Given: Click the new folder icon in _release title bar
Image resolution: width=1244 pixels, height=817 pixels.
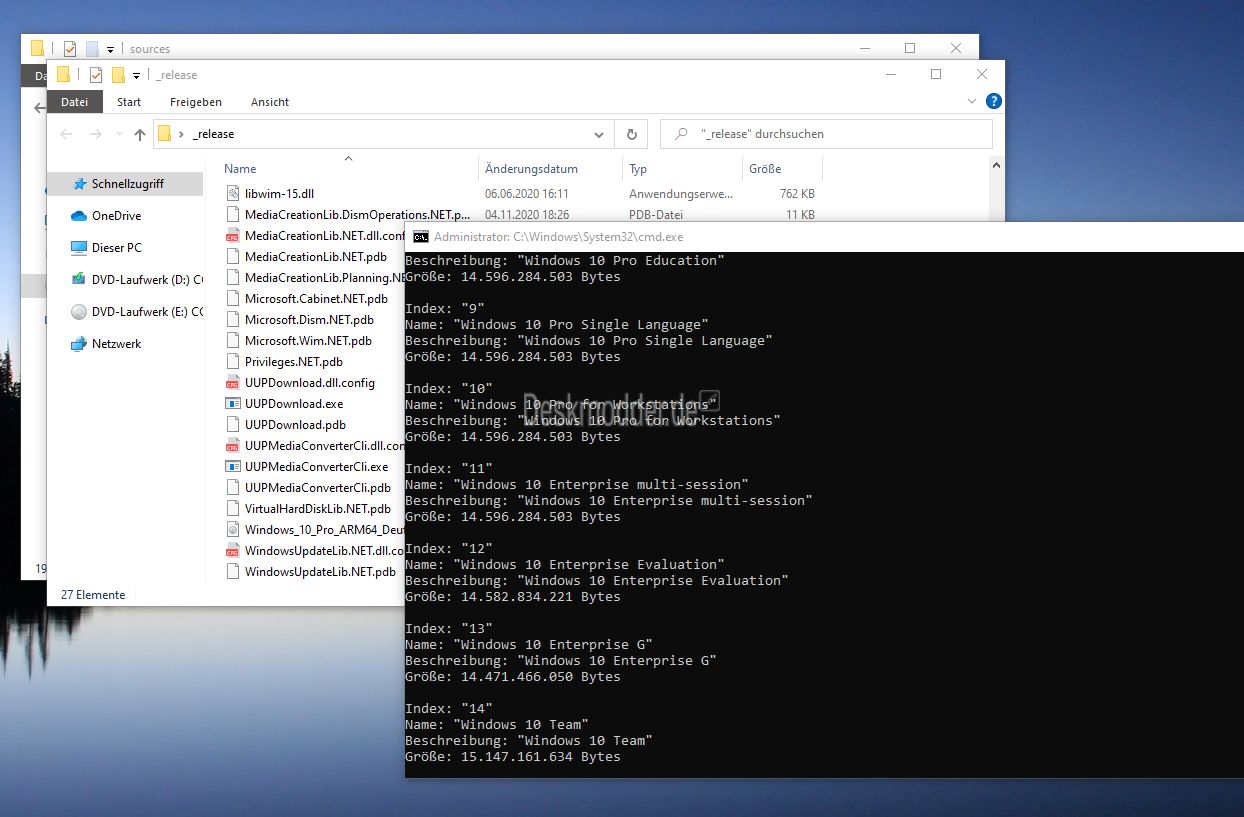Looking at the screenshot, I should pyautogui.click(x=118, y=75).
